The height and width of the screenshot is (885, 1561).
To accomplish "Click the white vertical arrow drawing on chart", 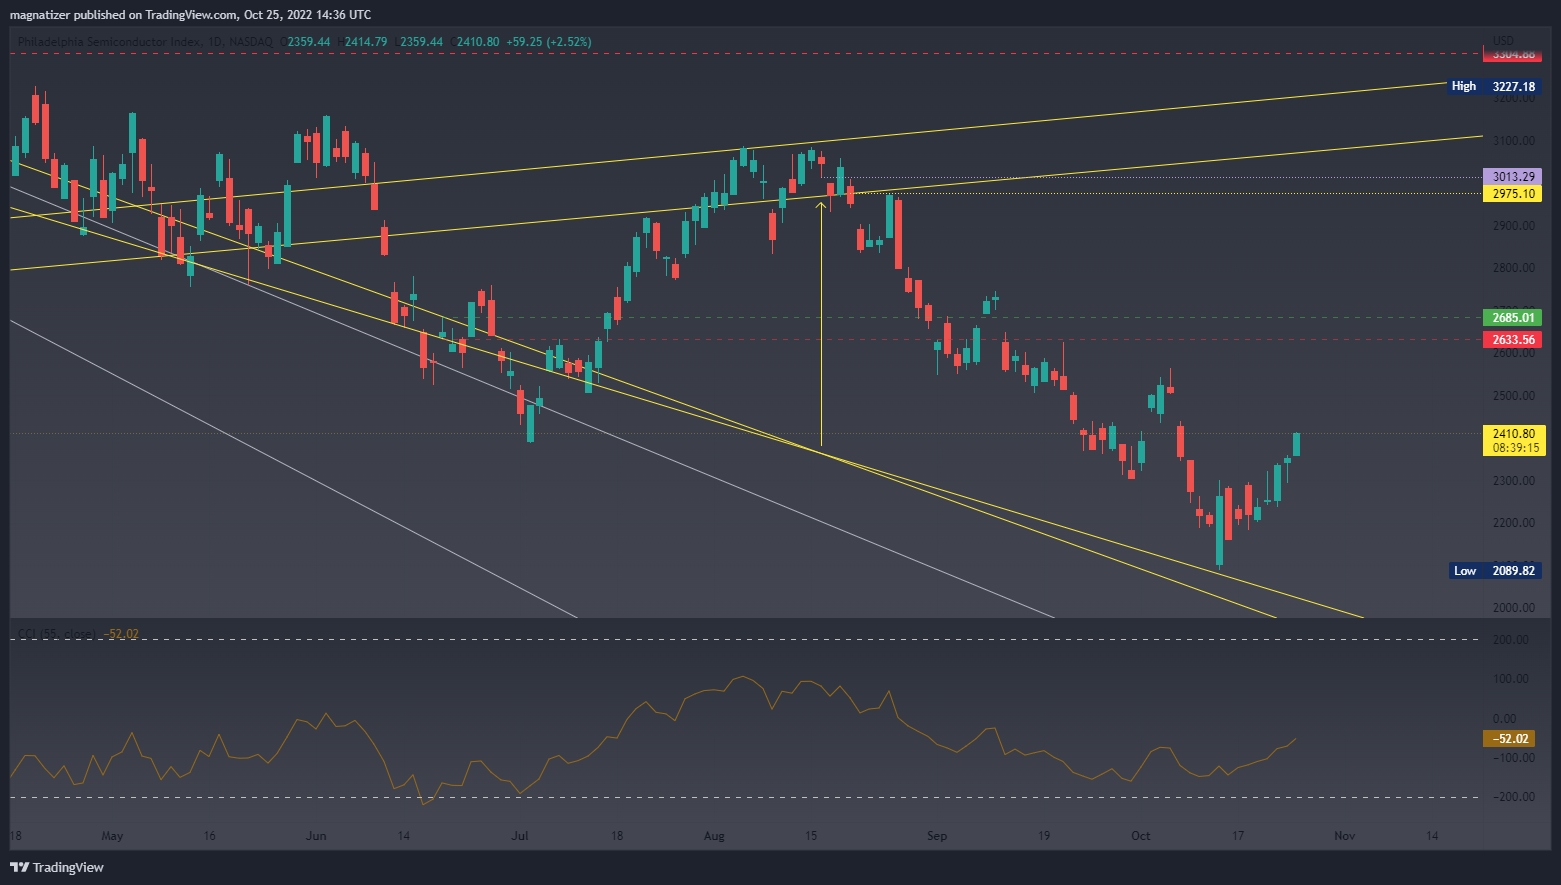I will click(x=821, y=323).
